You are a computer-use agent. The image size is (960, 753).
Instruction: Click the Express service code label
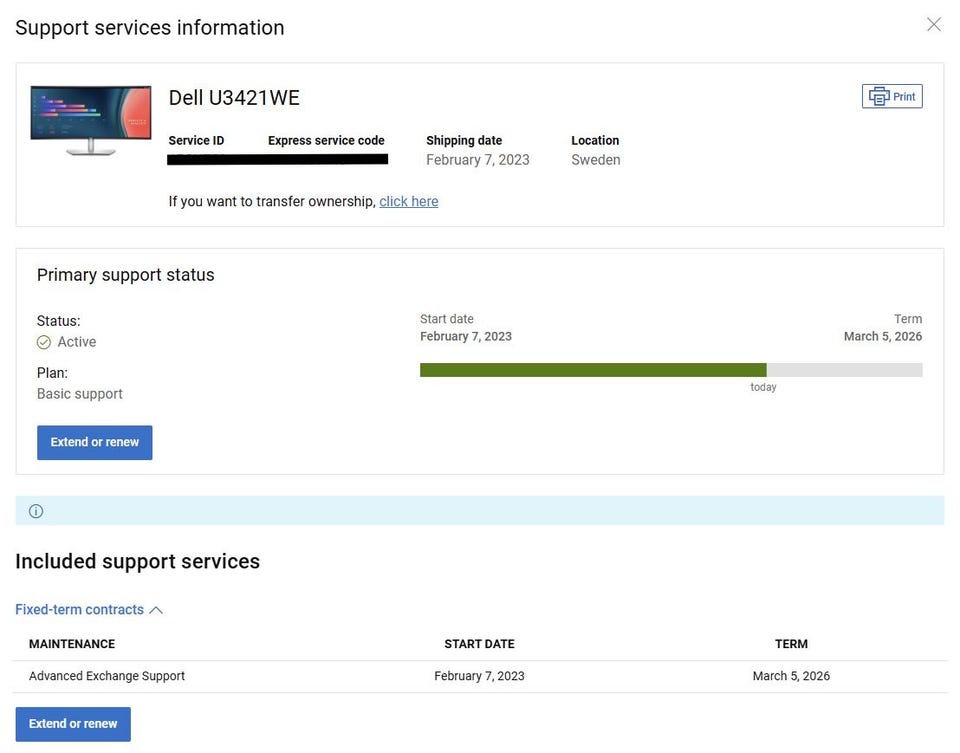click(326, 140)
